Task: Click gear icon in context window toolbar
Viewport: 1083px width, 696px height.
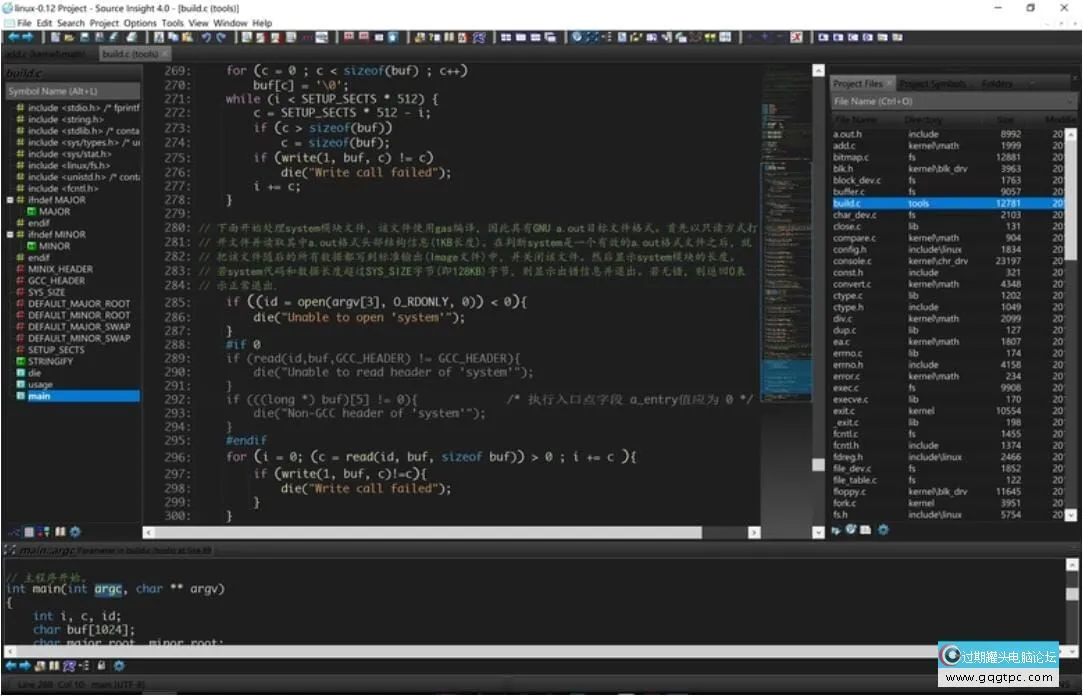Action: point(118,666)
